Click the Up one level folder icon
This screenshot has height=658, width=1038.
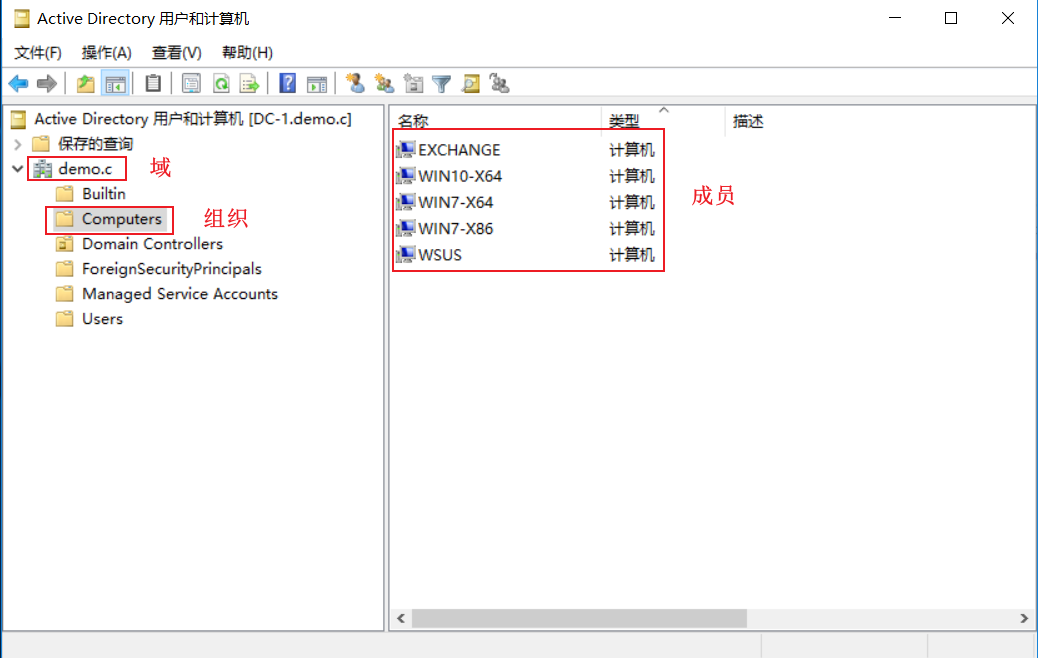(86, 84)
